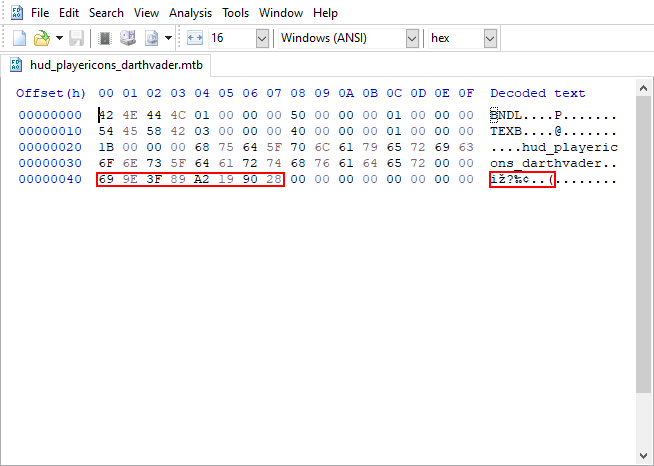The image size is (654, 466).
Task: Click the New file toolbar icon
Action: coord(19,38)
